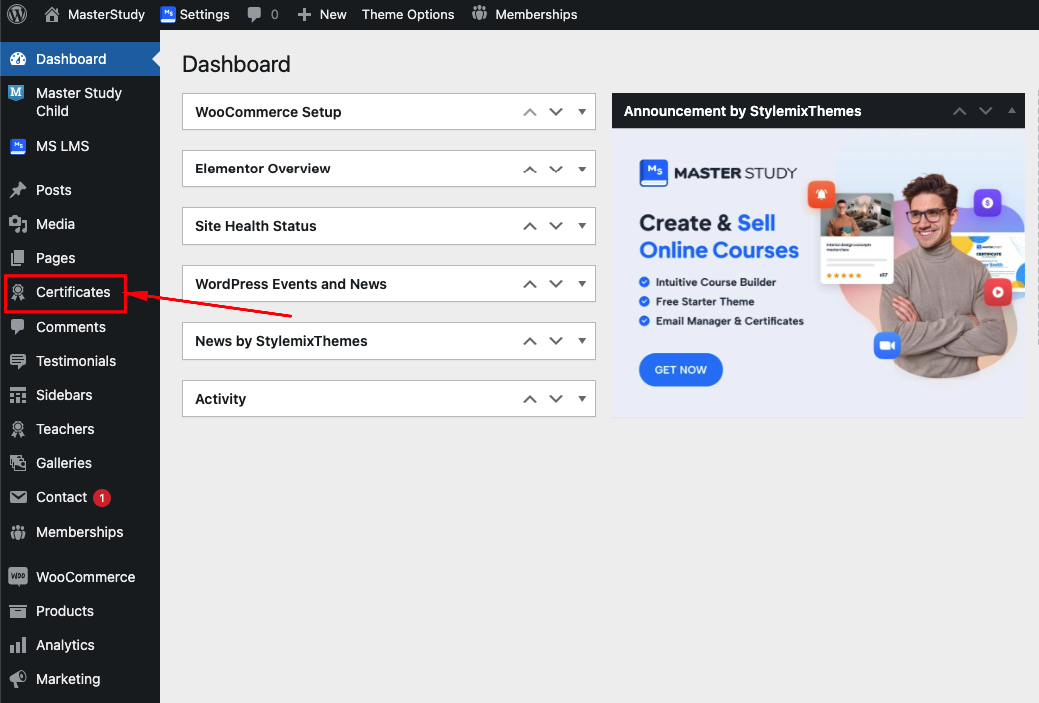Open Certificates menu item label
The height and width of the screenshot is (703, 1039).
coord(73,292)
